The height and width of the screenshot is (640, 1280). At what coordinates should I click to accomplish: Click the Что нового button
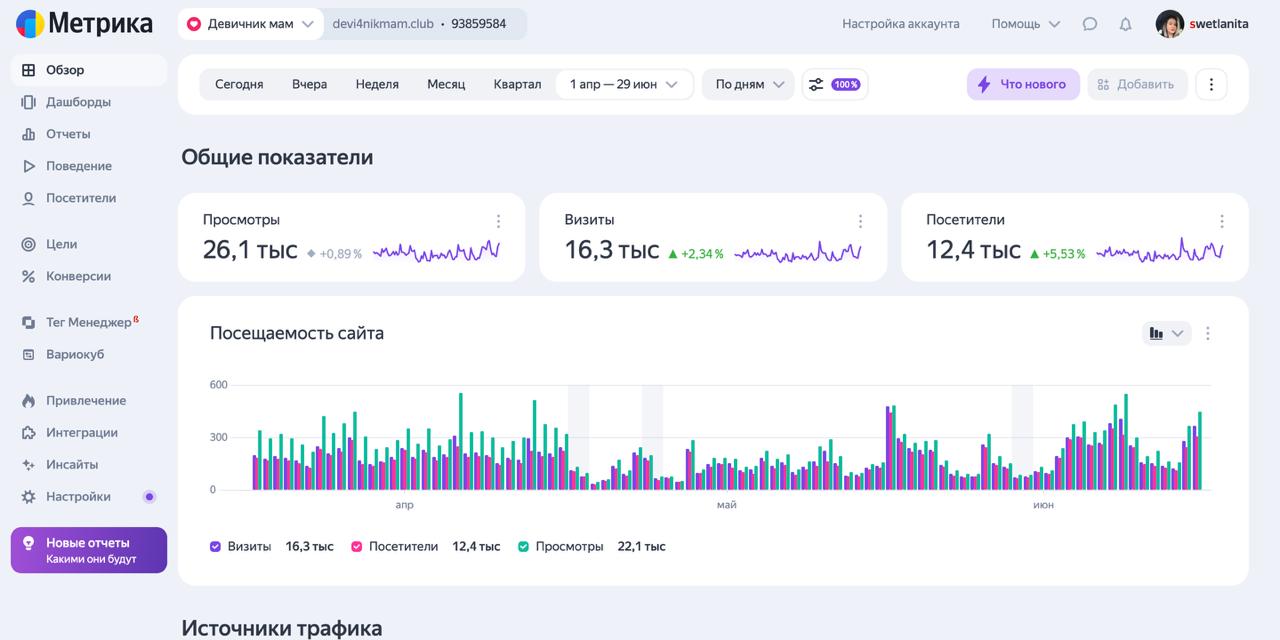[x=1023, y=84]
